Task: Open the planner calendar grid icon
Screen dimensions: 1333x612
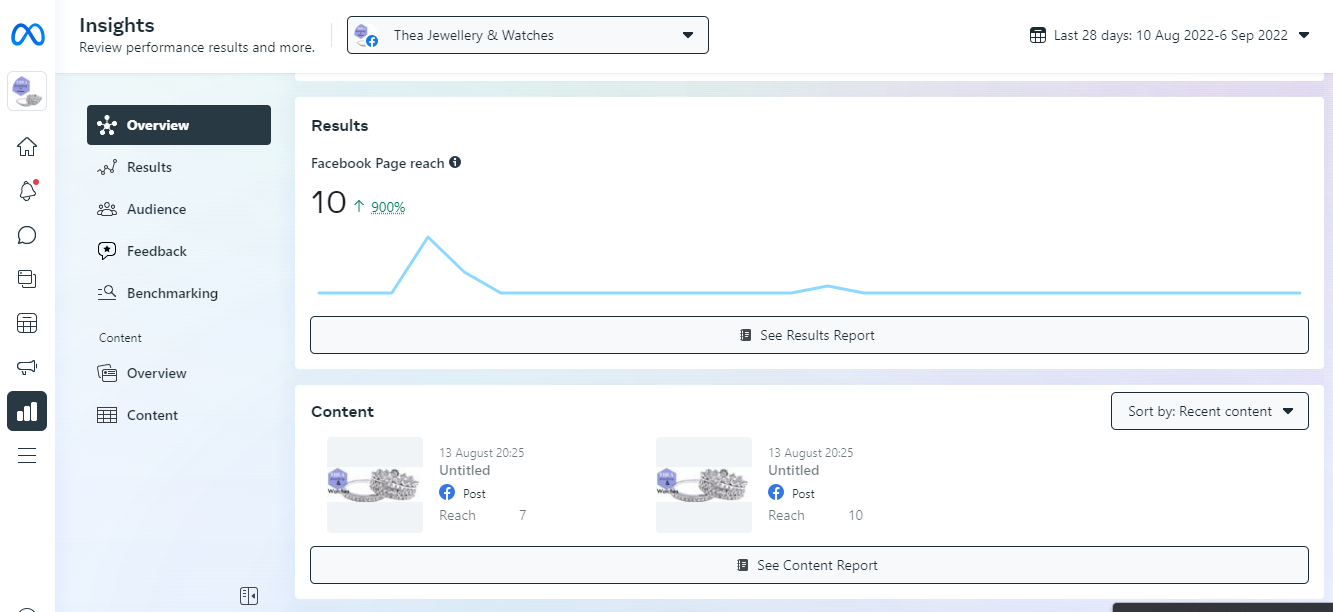Action: [27, 323]
